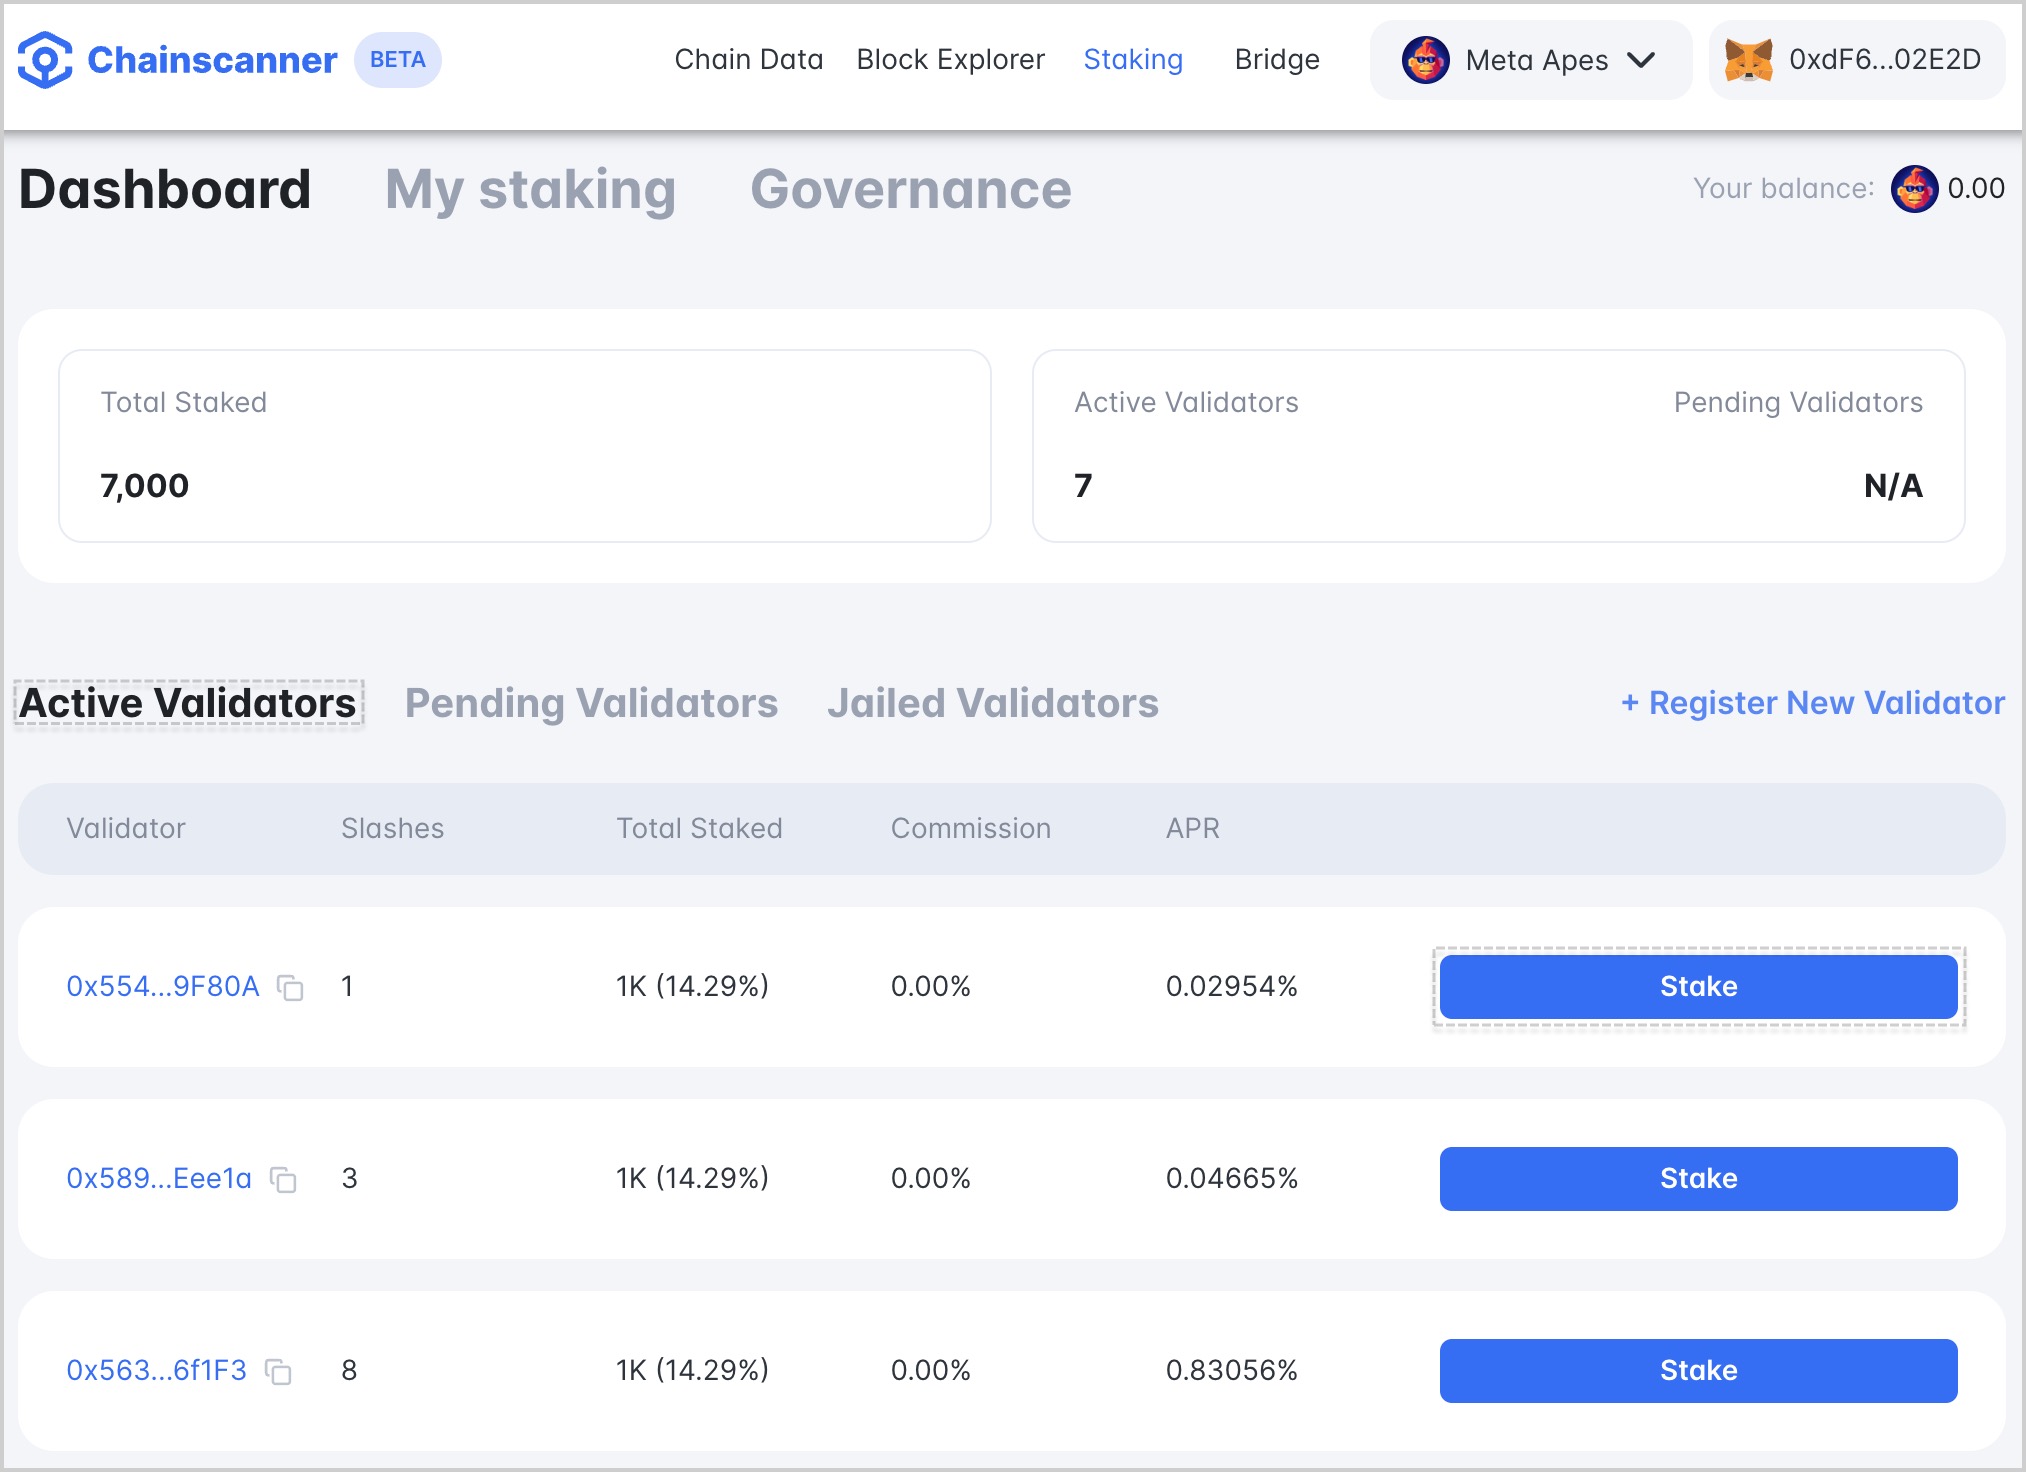This screenshot has height=1472, width=2026.
Task: Click the Total Staked column header
Action: 699,828
